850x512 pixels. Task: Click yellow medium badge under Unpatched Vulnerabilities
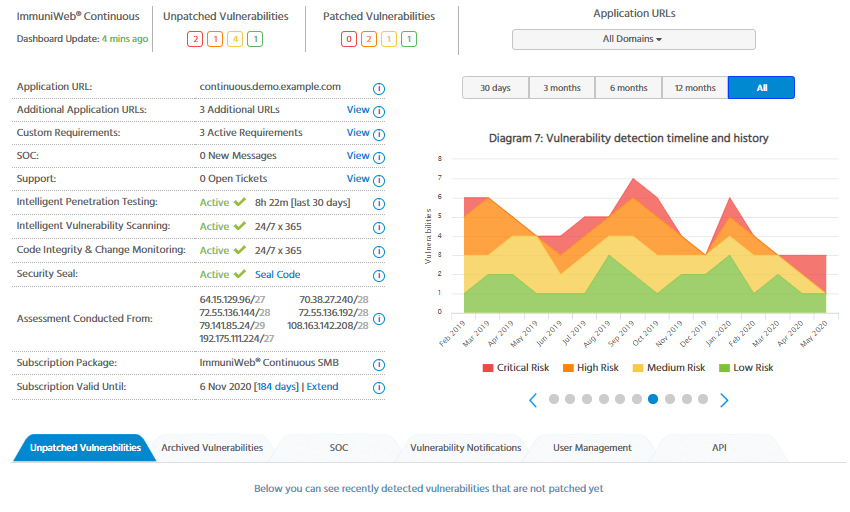[235, 39]
